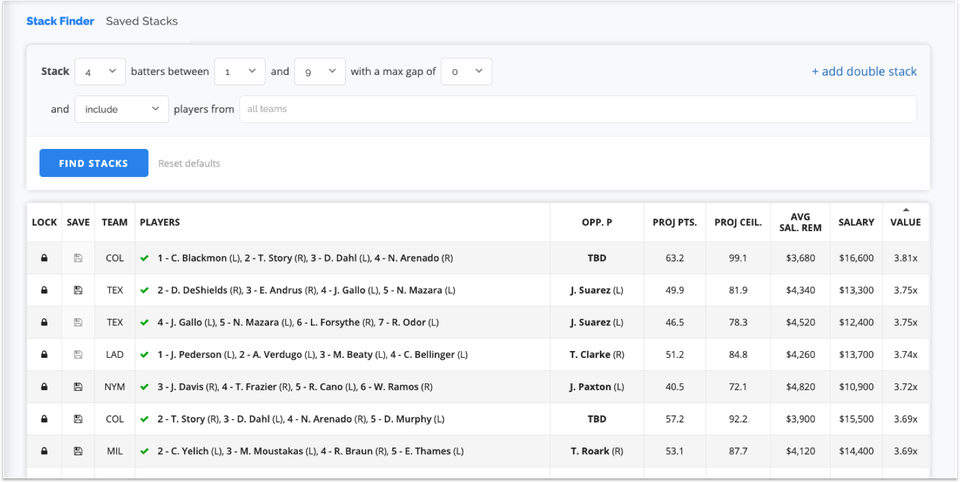
Task: Save the COL Story-to-Murphy stack
Action: pos(78,419)
